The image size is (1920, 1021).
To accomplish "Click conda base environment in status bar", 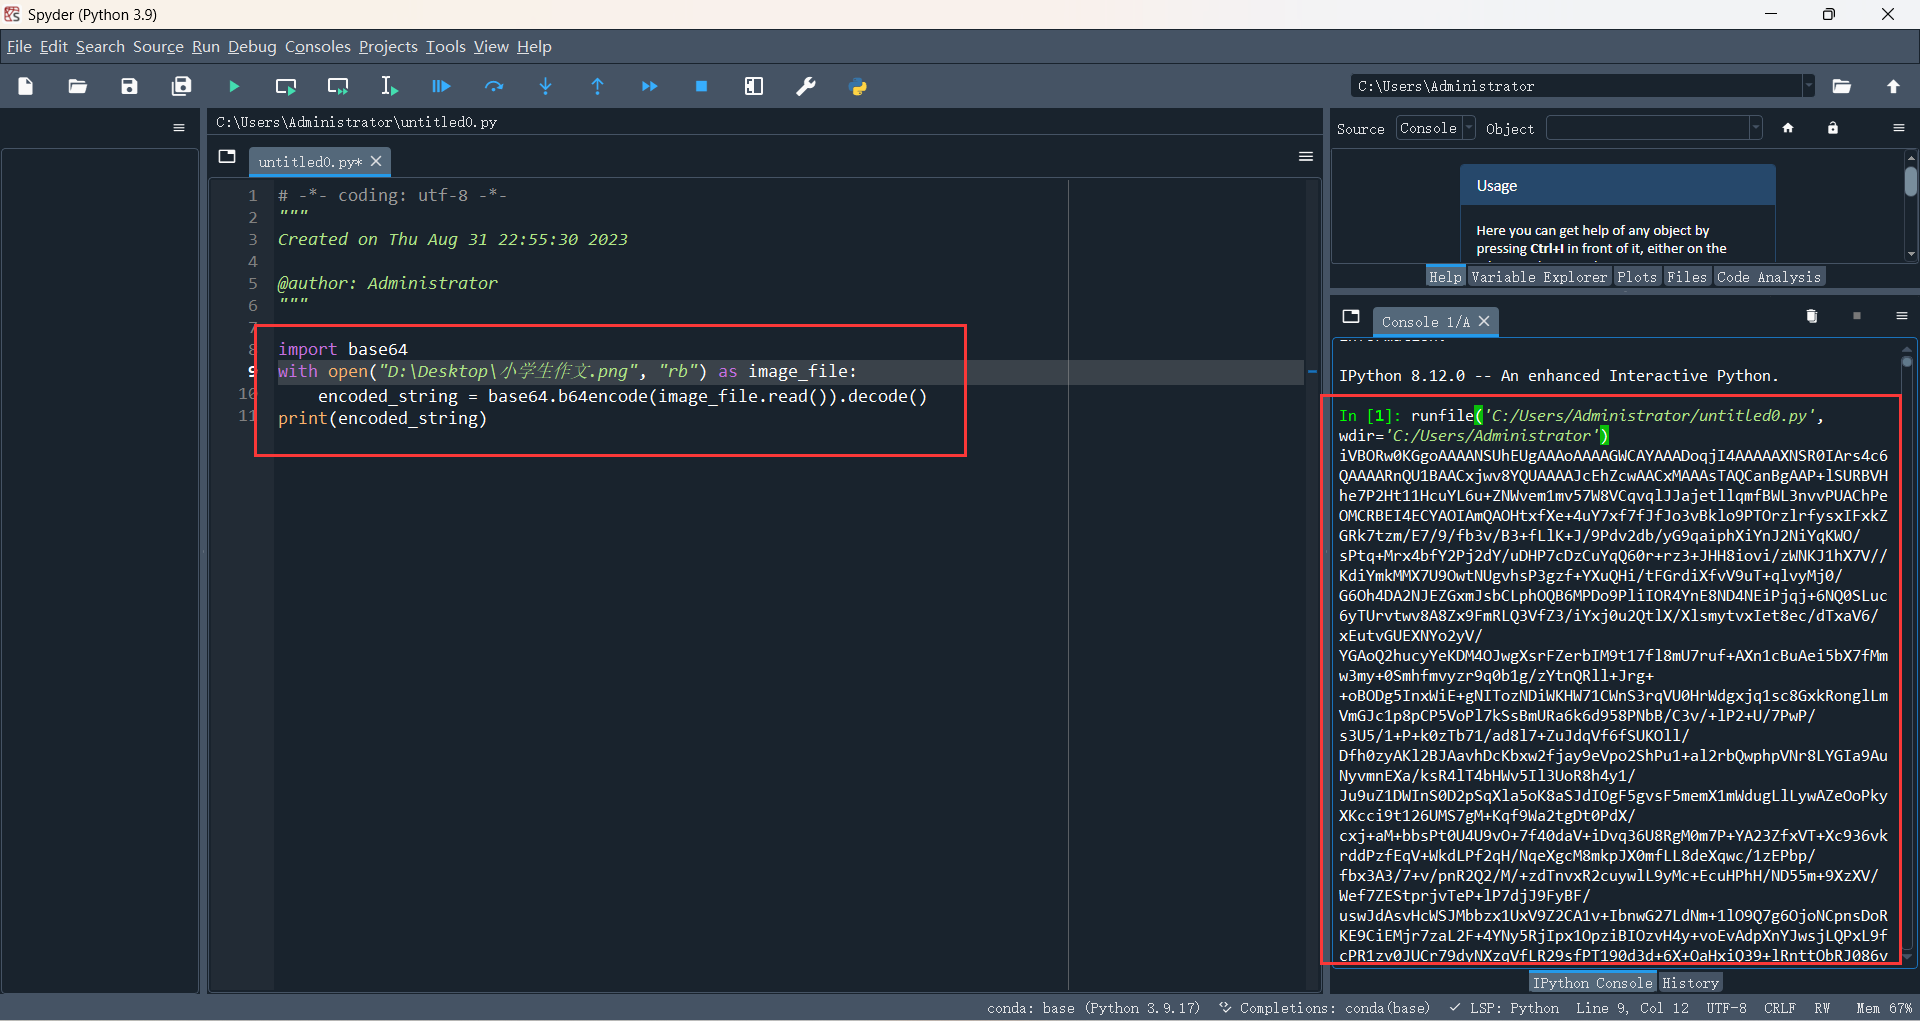I will 1093,1008.
